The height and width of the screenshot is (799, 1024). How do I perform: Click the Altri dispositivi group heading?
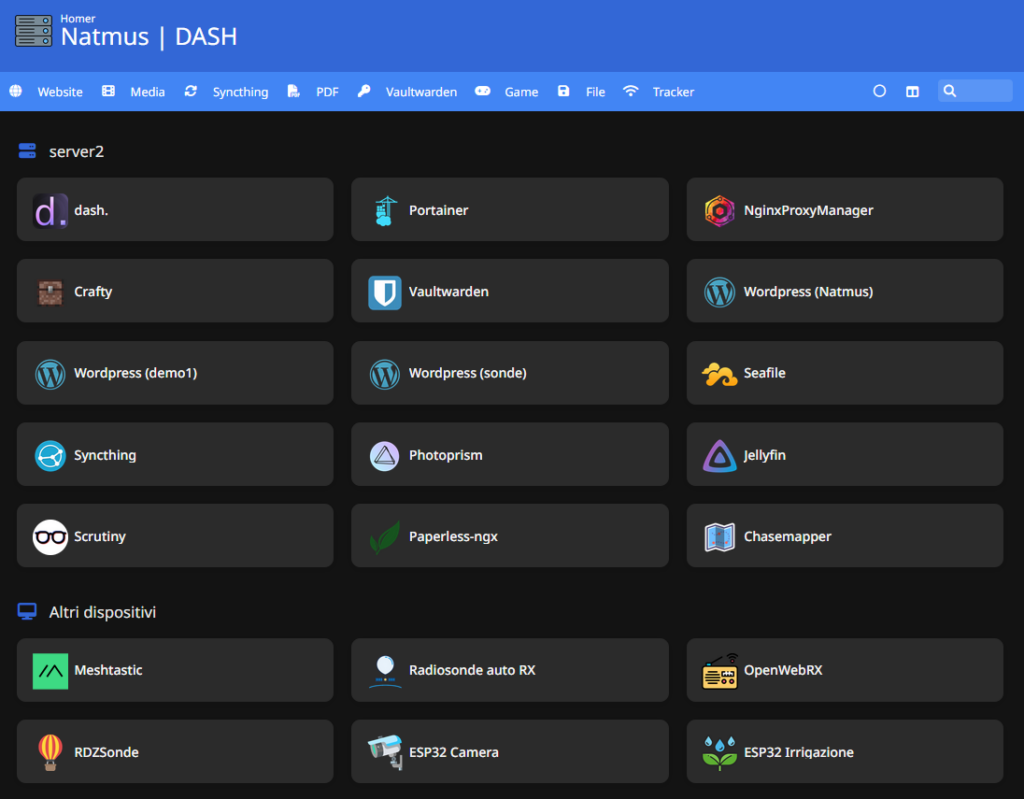coord(103,612)
